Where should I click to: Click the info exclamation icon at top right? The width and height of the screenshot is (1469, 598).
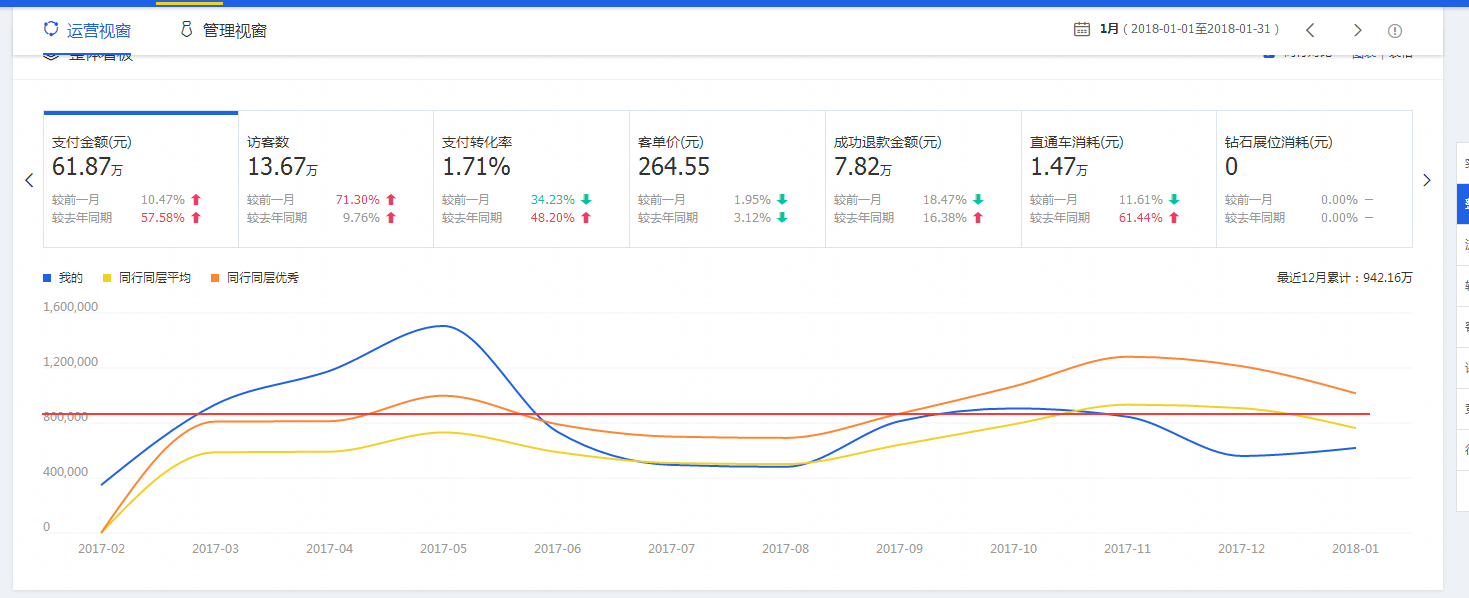1395,31
